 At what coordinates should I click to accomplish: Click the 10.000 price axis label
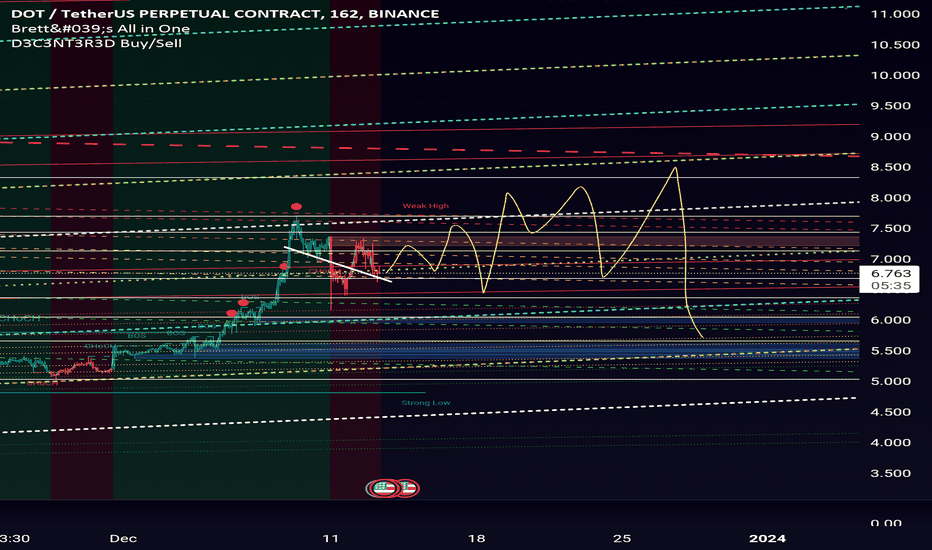(895, 75)
